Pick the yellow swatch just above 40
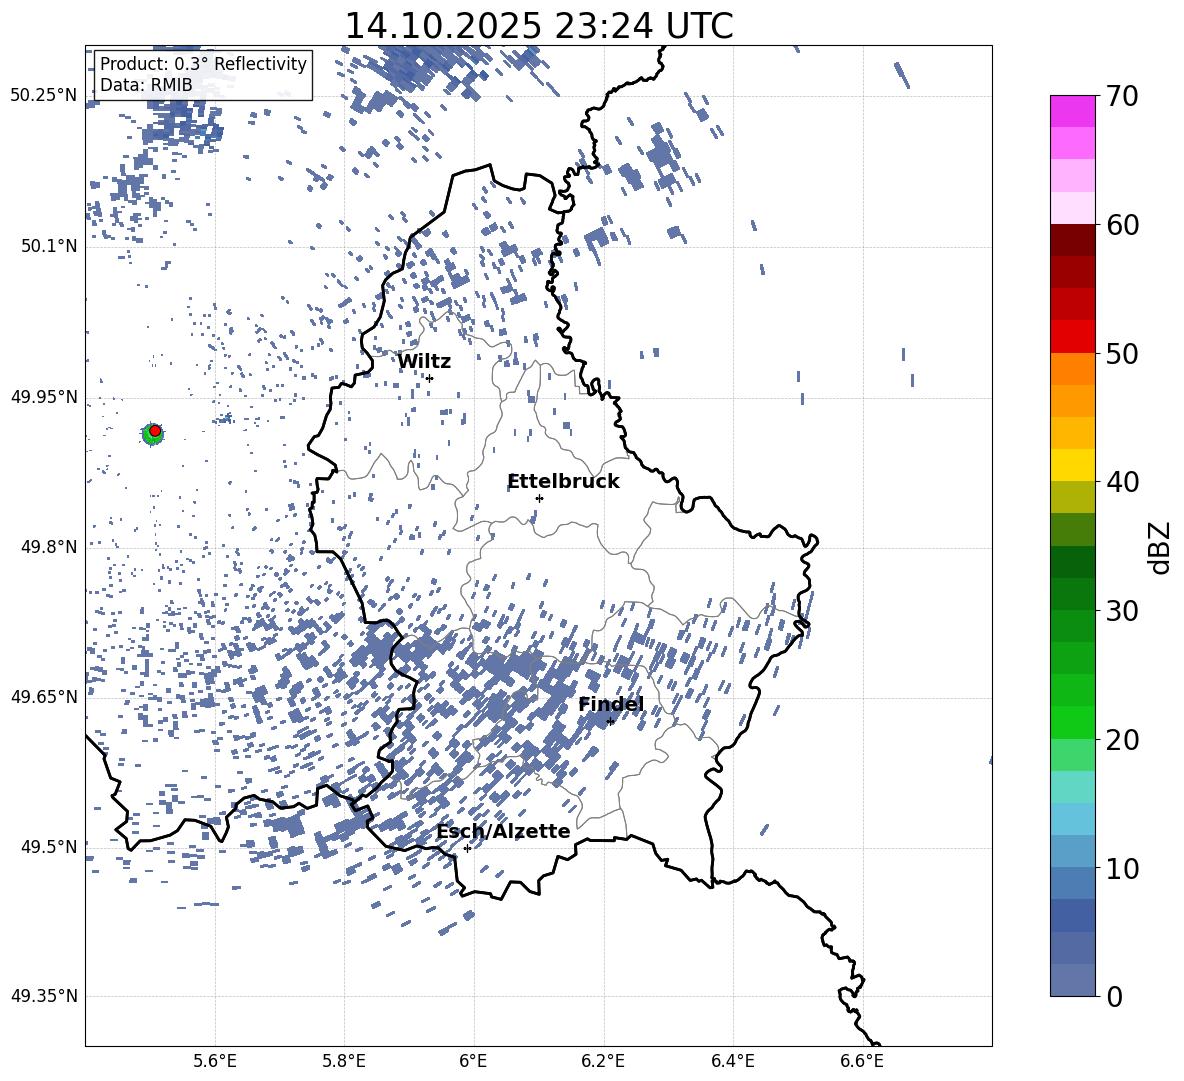This screenshot has height=1081, width=1184. pos(1072,466)
